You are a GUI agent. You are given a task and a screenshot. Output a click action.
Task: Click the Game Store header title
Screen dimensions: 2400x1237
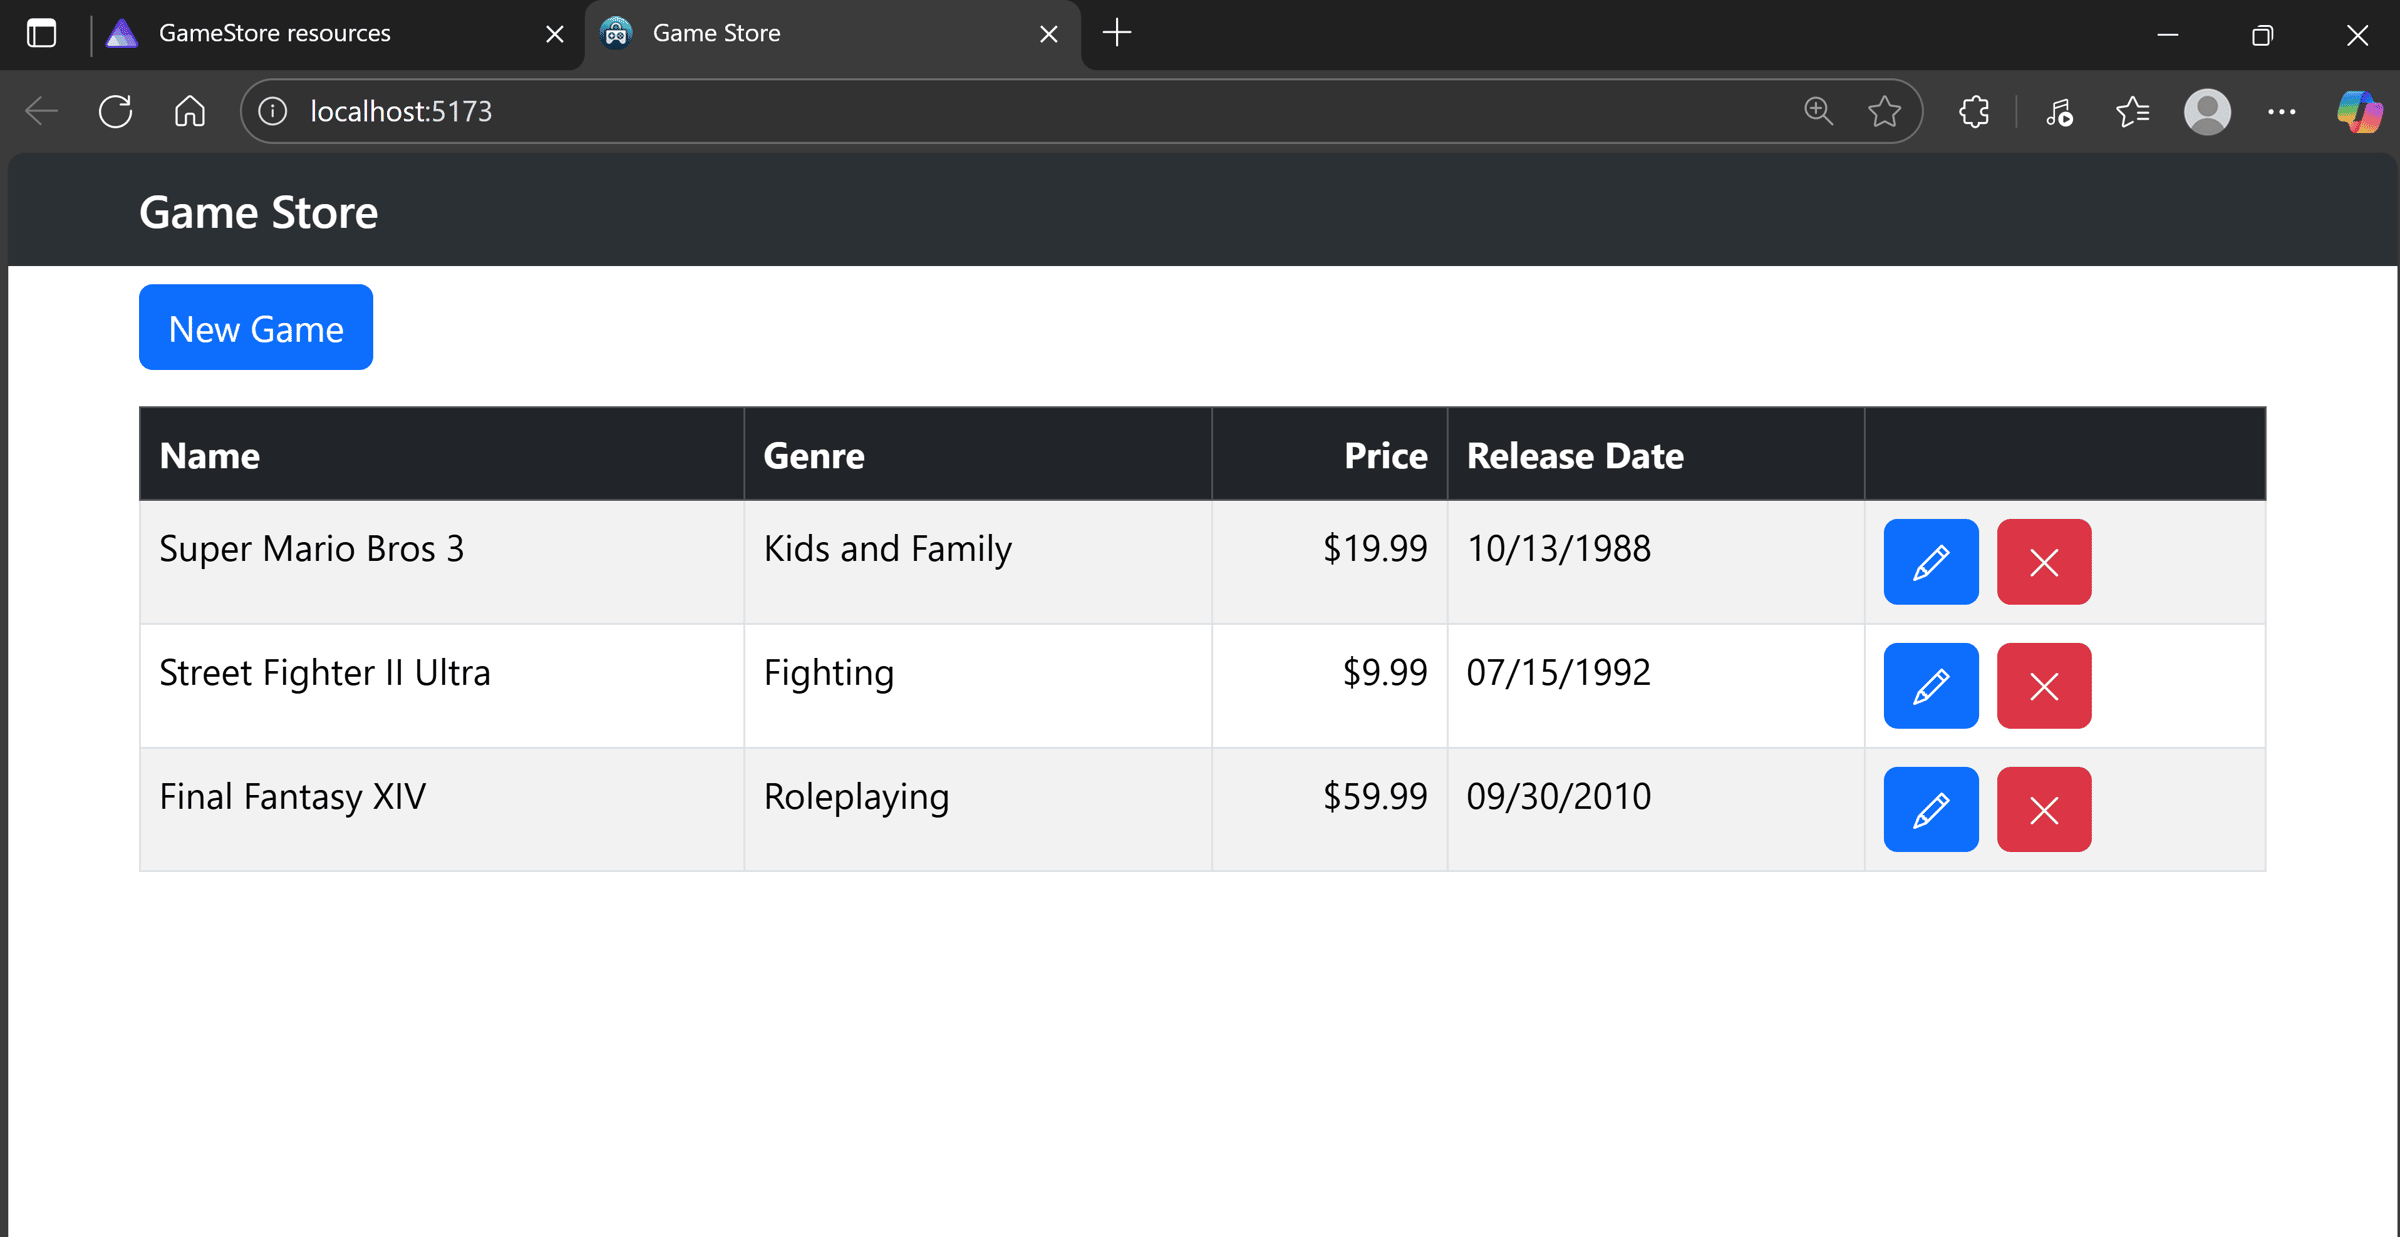click(x=258, y=212)
